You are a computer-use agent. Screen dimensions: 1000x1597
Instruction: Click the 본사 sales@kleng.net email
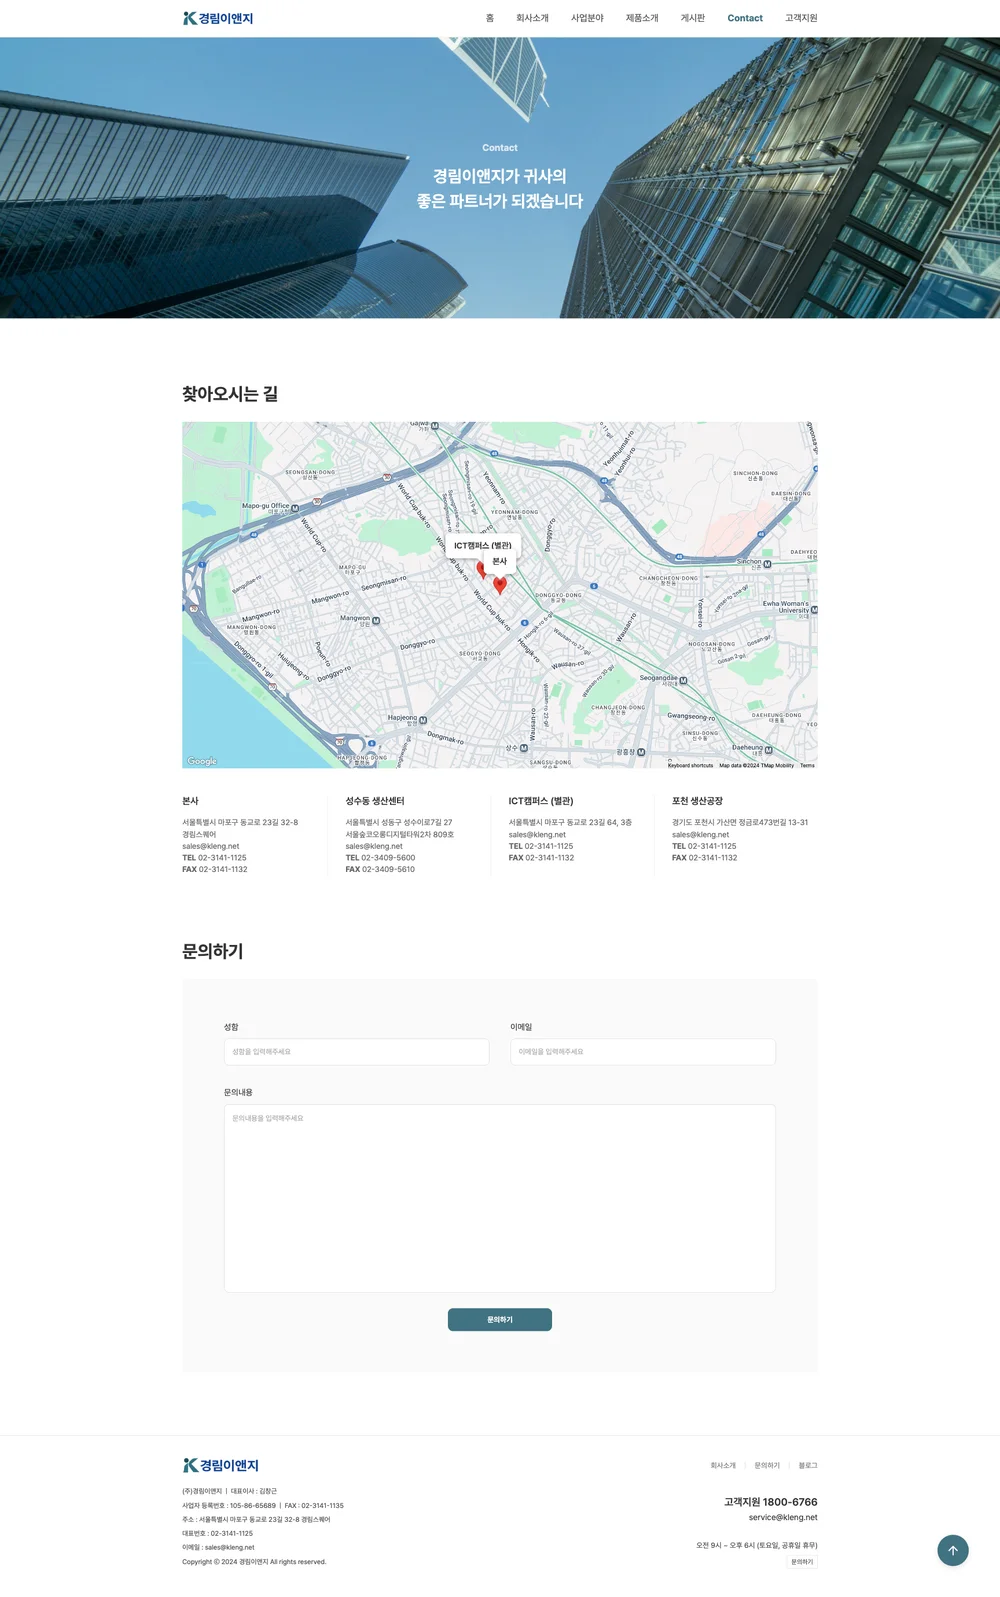point(211,846)
